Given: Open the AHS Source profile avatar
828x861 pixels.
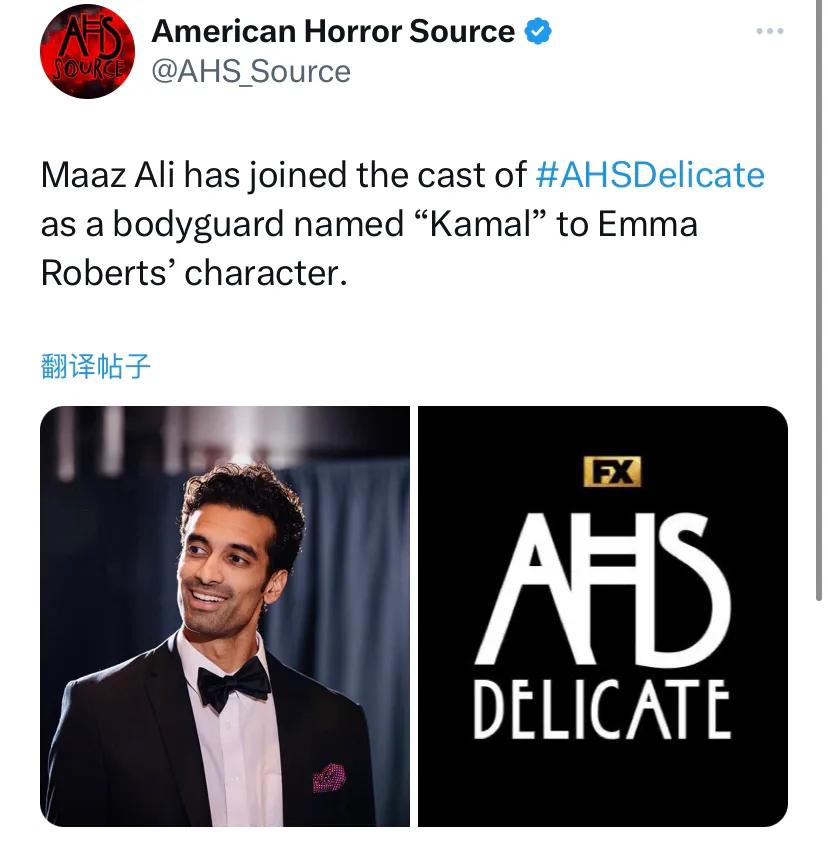Looking at the screenshot, I should [87, 52].
